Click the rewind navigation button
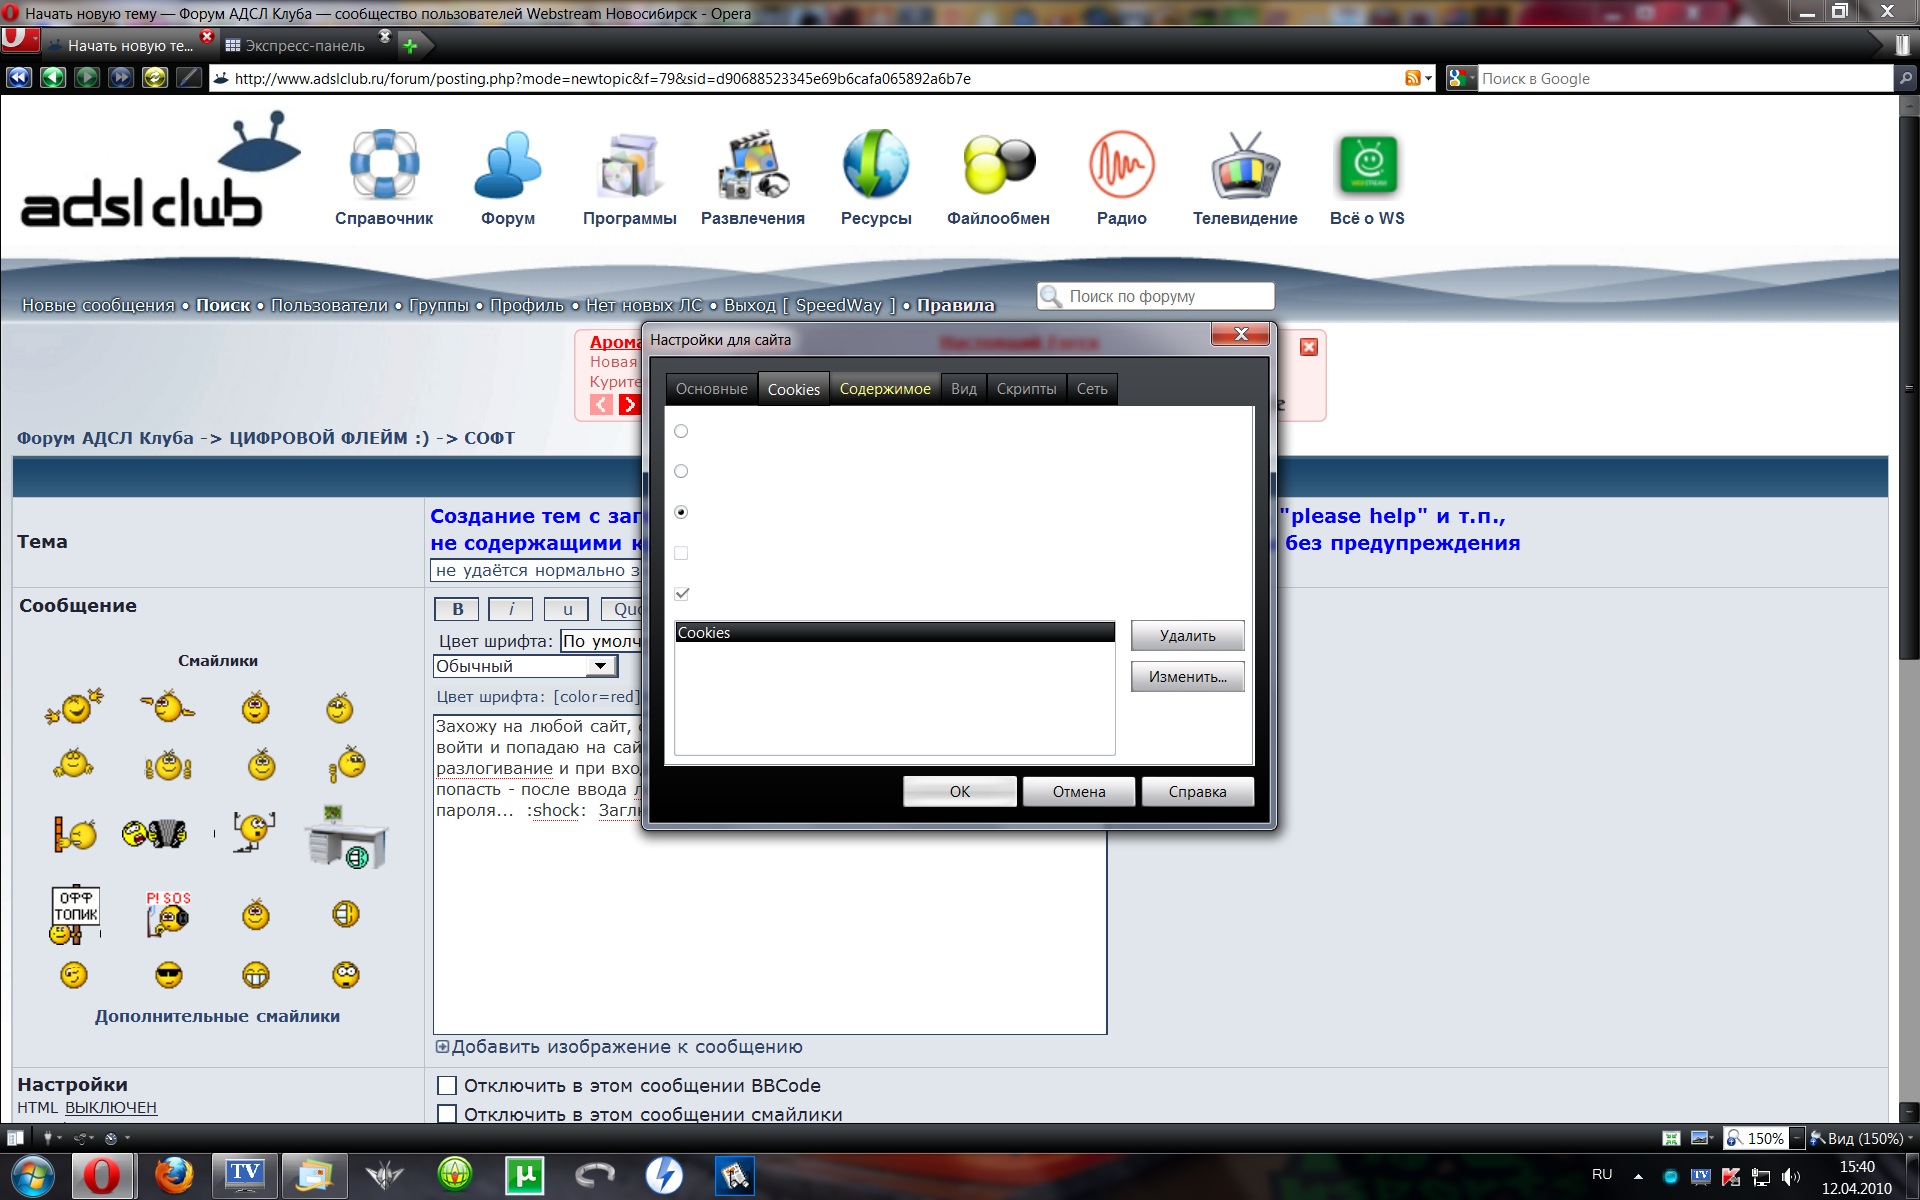Screen dimensions: 1920x1200 pyautogui.click(x=18, y=78)
